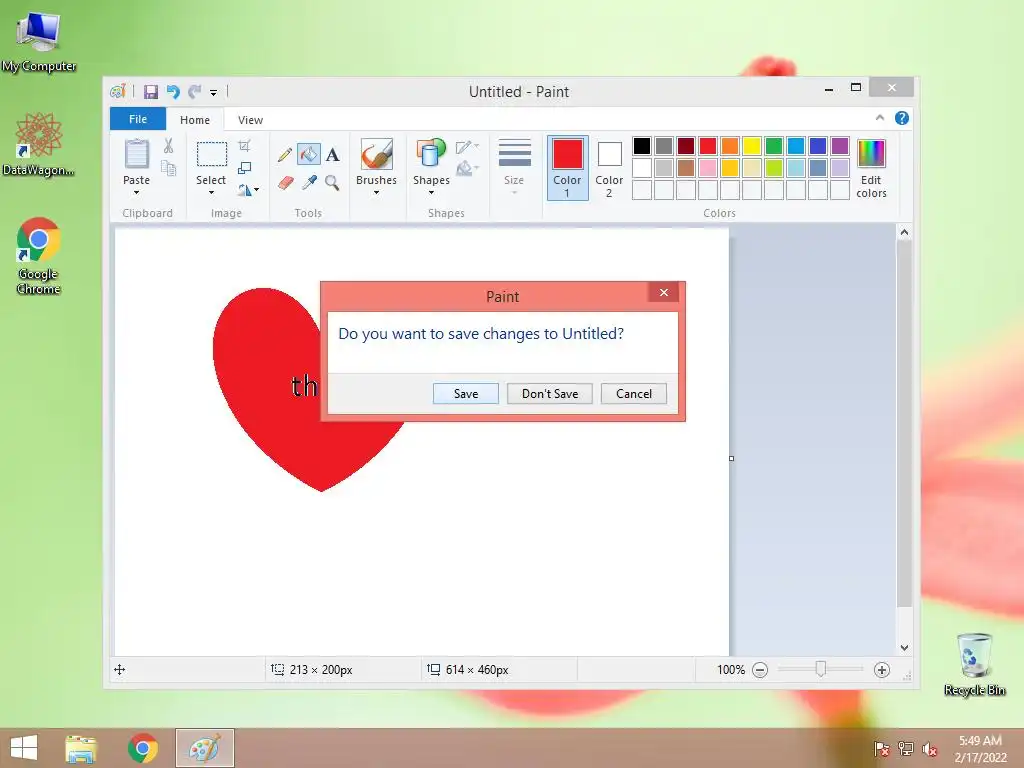Click the Paste clipboard icon
The width and height of the screenshot is (1024, 768).
[x=136, y=154]
